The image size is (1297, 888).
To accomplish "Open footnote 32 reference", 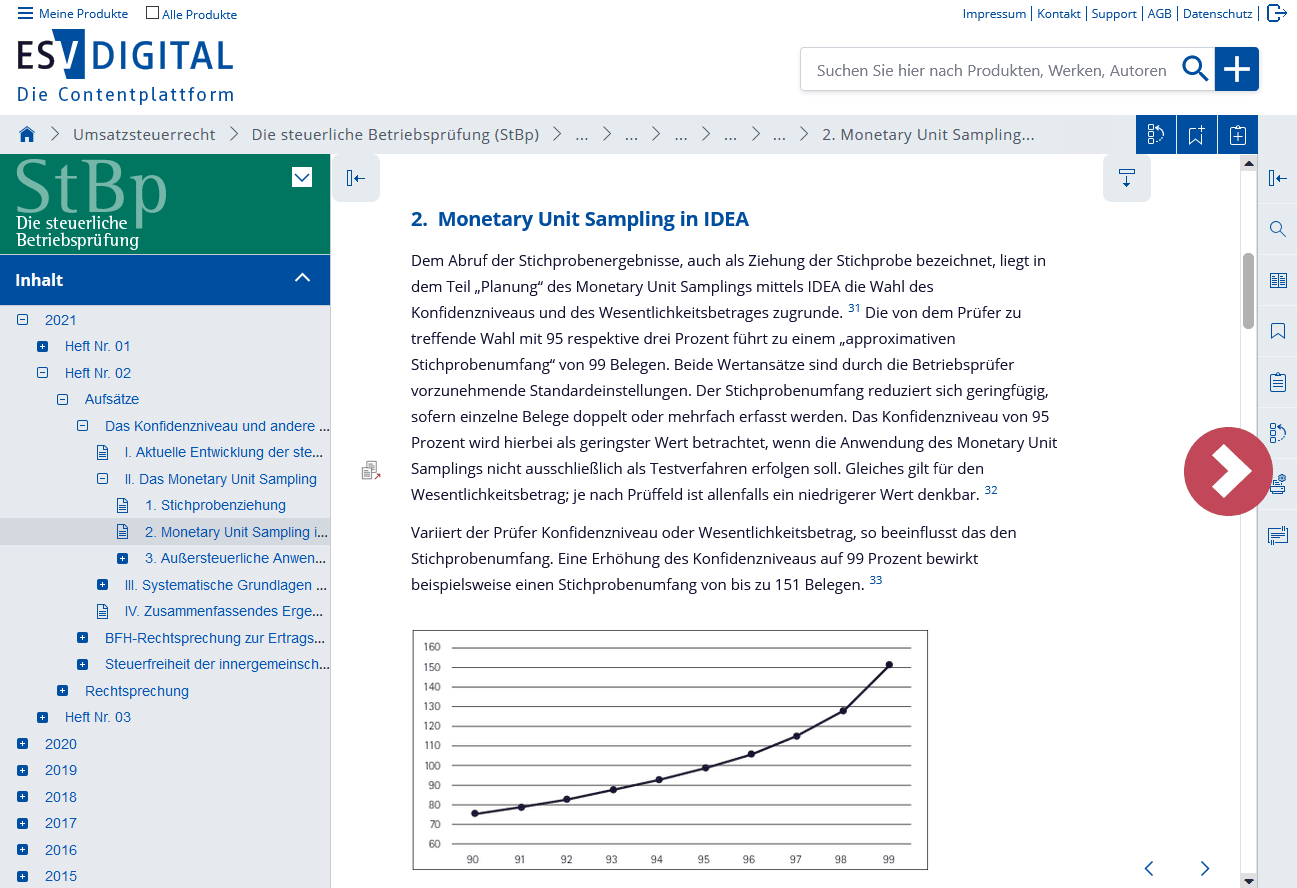I will (991, 490).
